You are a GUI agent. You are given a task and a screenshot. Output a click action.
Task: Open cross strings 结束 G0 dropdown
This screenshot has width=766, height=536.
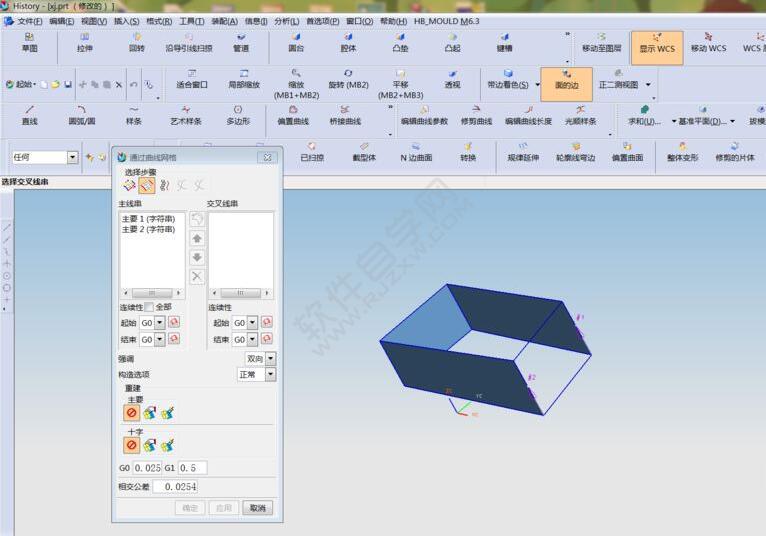(x=252, y=339)
